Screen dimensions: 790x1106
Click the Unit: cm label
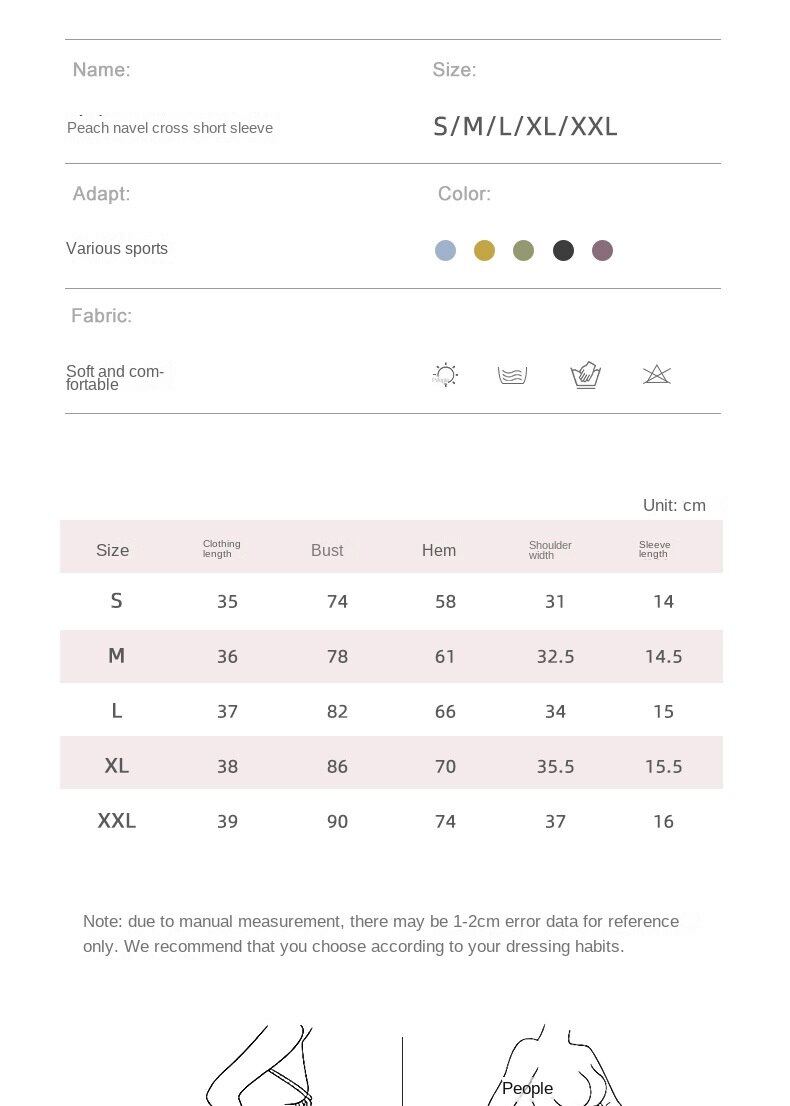[x=674, y=505]
